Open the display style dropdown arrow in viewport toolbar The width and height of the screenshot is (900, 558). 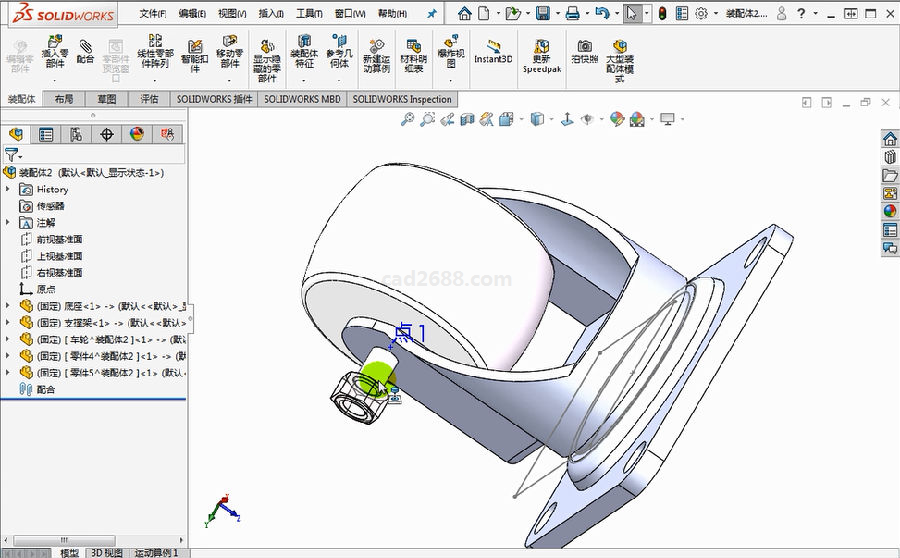[x=551, y=119]
